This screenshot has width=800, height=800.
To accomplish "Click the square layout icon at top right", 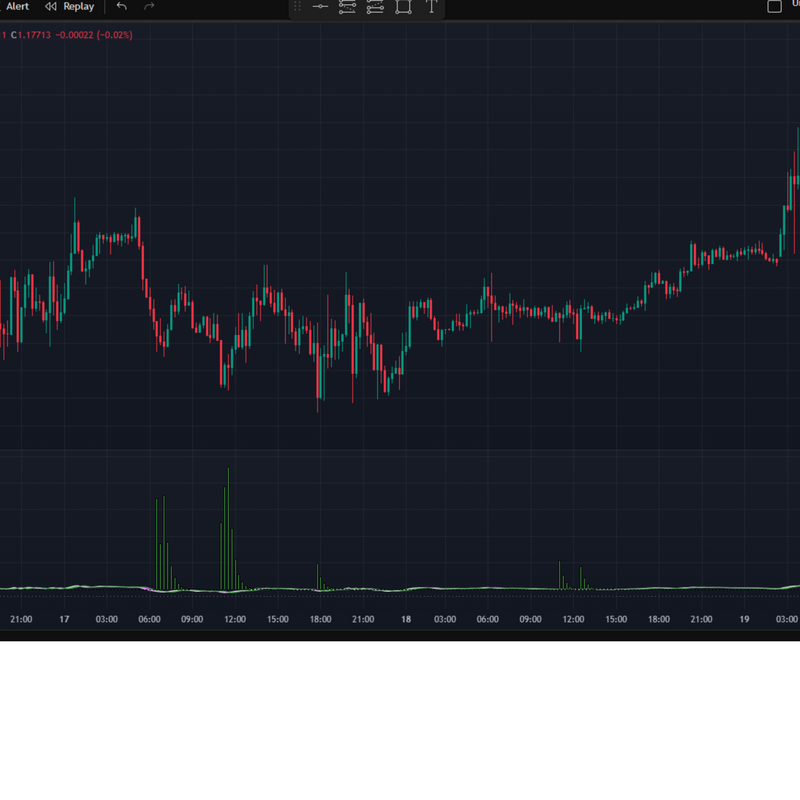I will tap(774, 7).
